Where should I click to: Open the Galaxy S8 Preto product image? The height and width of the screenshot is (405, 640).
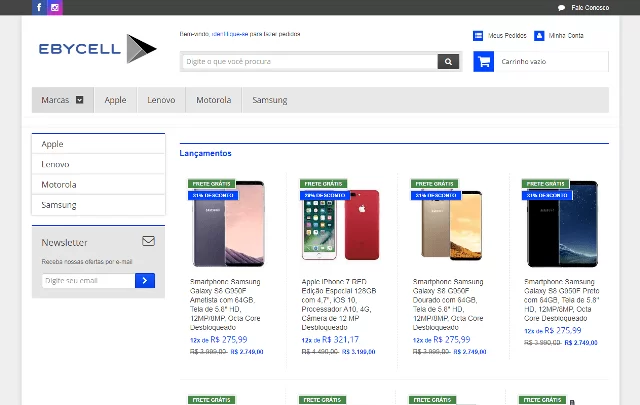coord(562,224)
